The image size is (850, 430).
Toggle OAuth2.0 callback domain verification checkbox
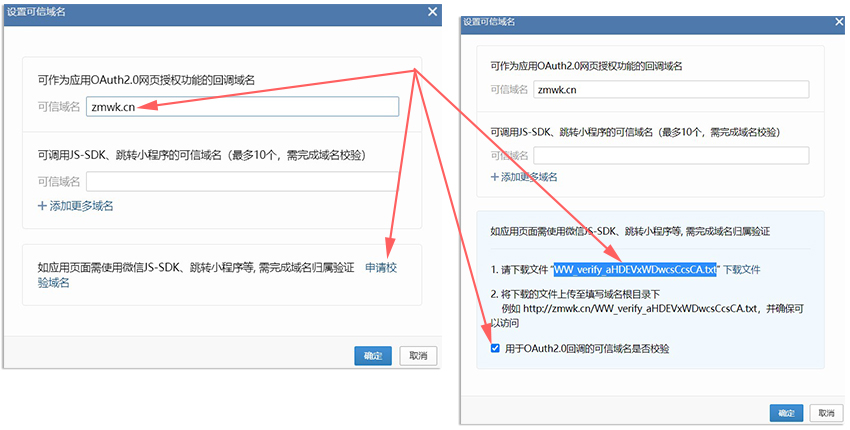495,348
